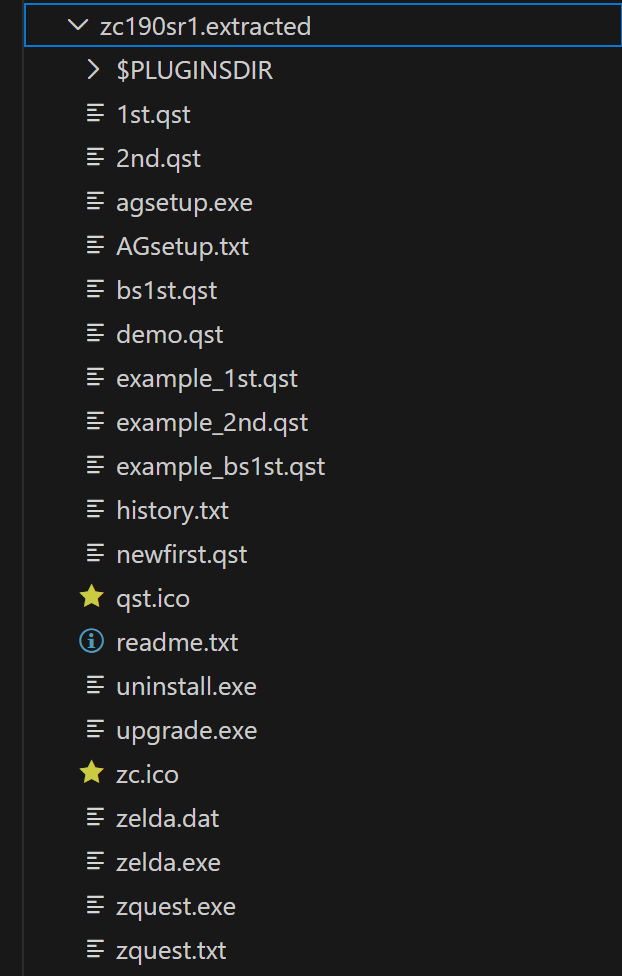Select the example_2nd.qst file
Image resolution: width=622 pixels, height=976 pixels.
[x=323, y=422]
